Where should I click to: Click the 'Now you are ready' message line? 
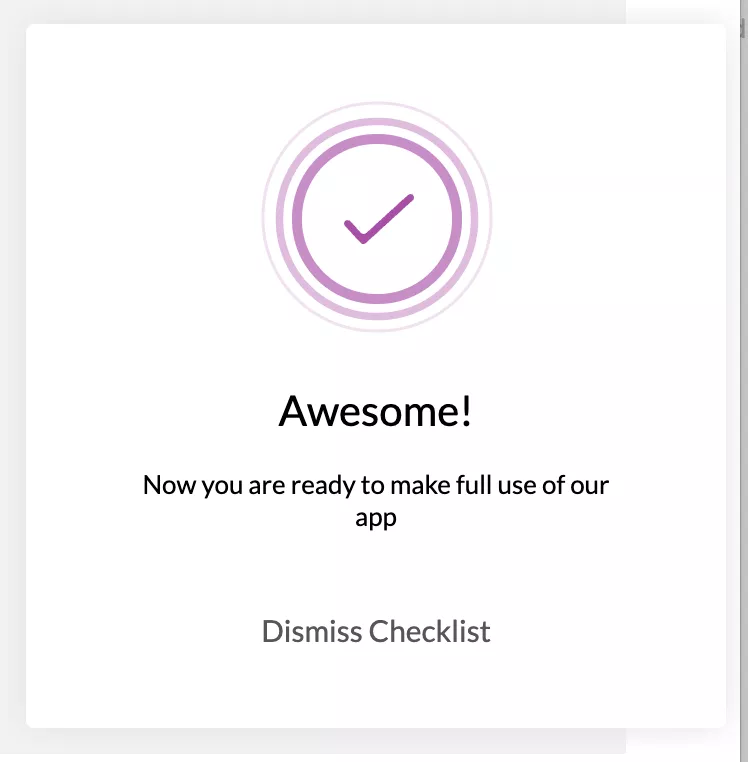click(x=376, y=485)
